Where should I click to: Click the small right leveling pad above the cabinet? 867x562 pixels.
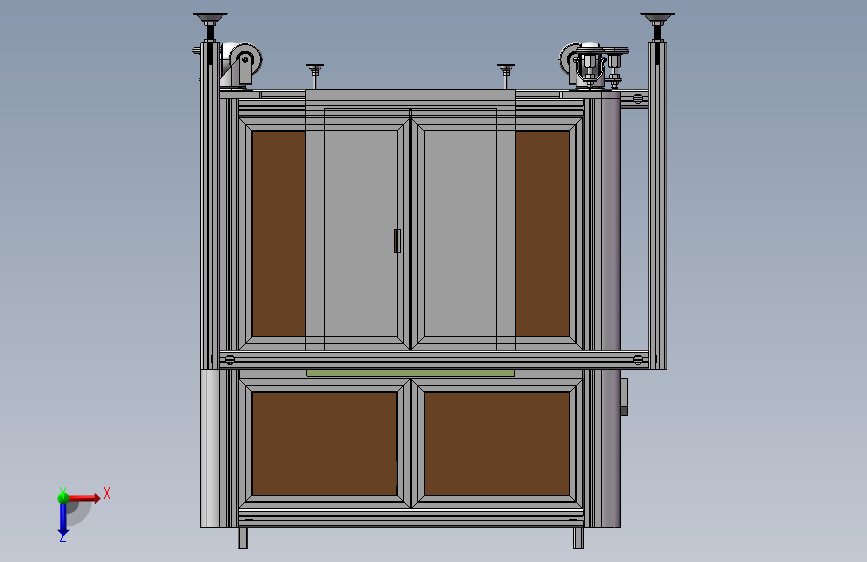click(506, 76)
